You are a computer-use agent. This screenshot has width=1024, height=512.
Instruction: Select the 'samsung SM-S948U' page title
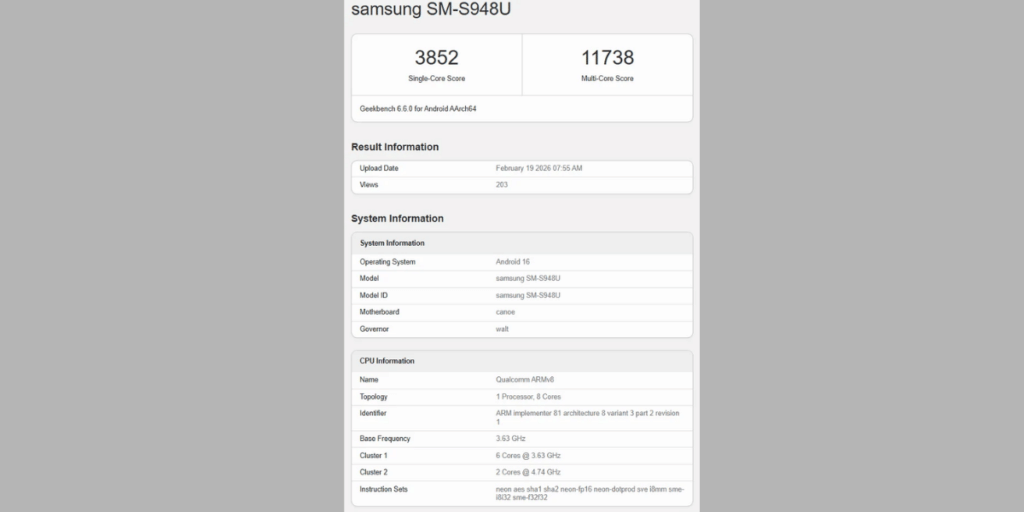[x=431, y=9]
